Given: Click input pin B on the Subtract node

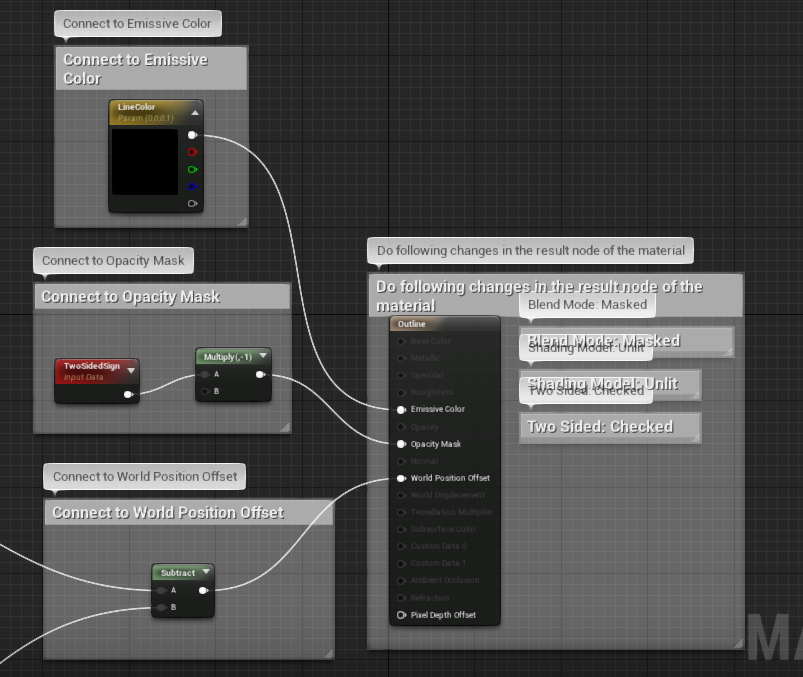Looking at the screenshot, I should tap(161, 607).
